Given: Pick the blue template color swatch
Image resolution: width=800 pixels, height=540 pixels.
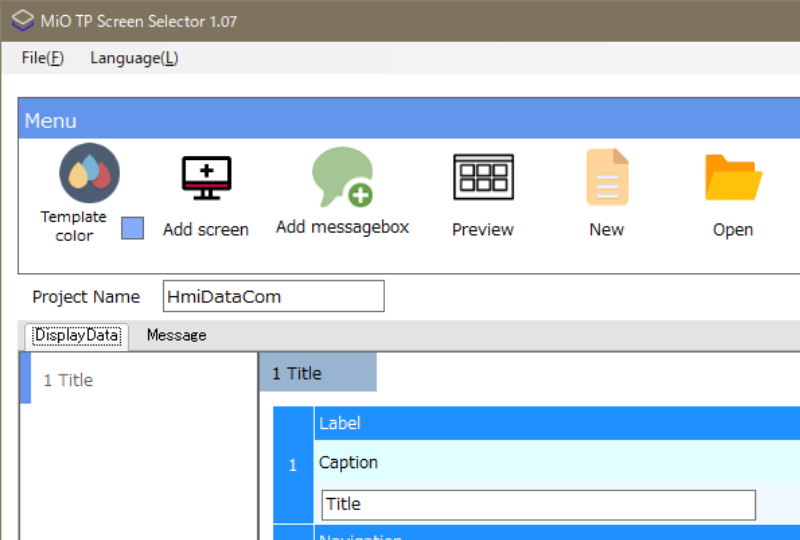Looking at the screenshot, I should (133, 228).
